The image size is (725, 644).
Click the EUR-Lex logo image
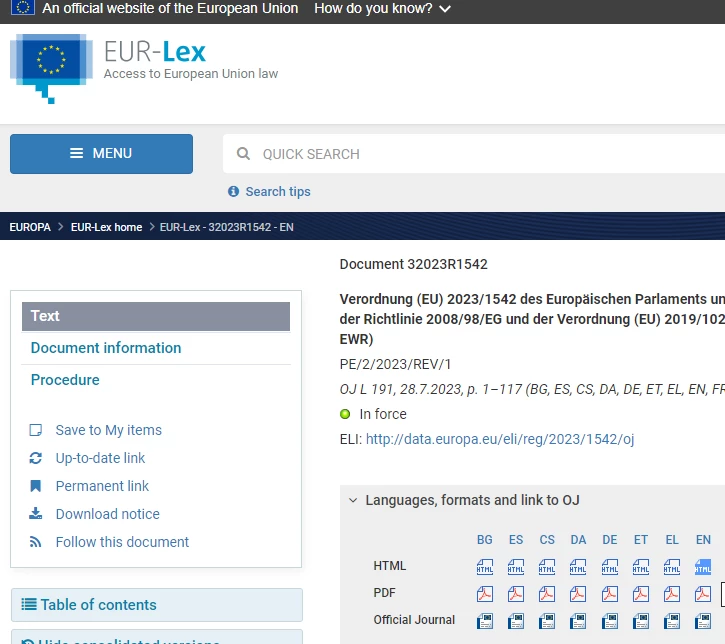coord(51,68)
